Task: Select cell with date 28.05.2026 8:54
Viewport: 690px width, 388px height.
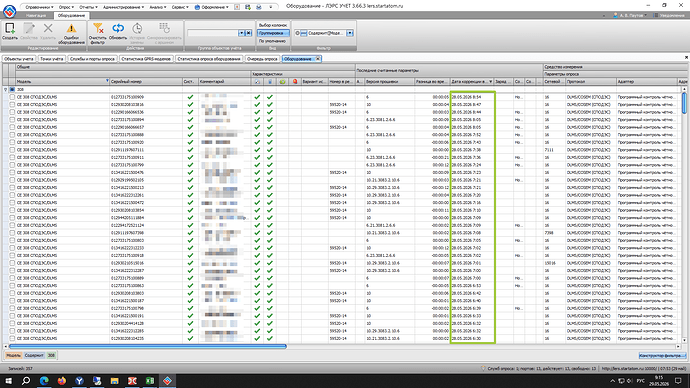Action: tap(472, 97)
